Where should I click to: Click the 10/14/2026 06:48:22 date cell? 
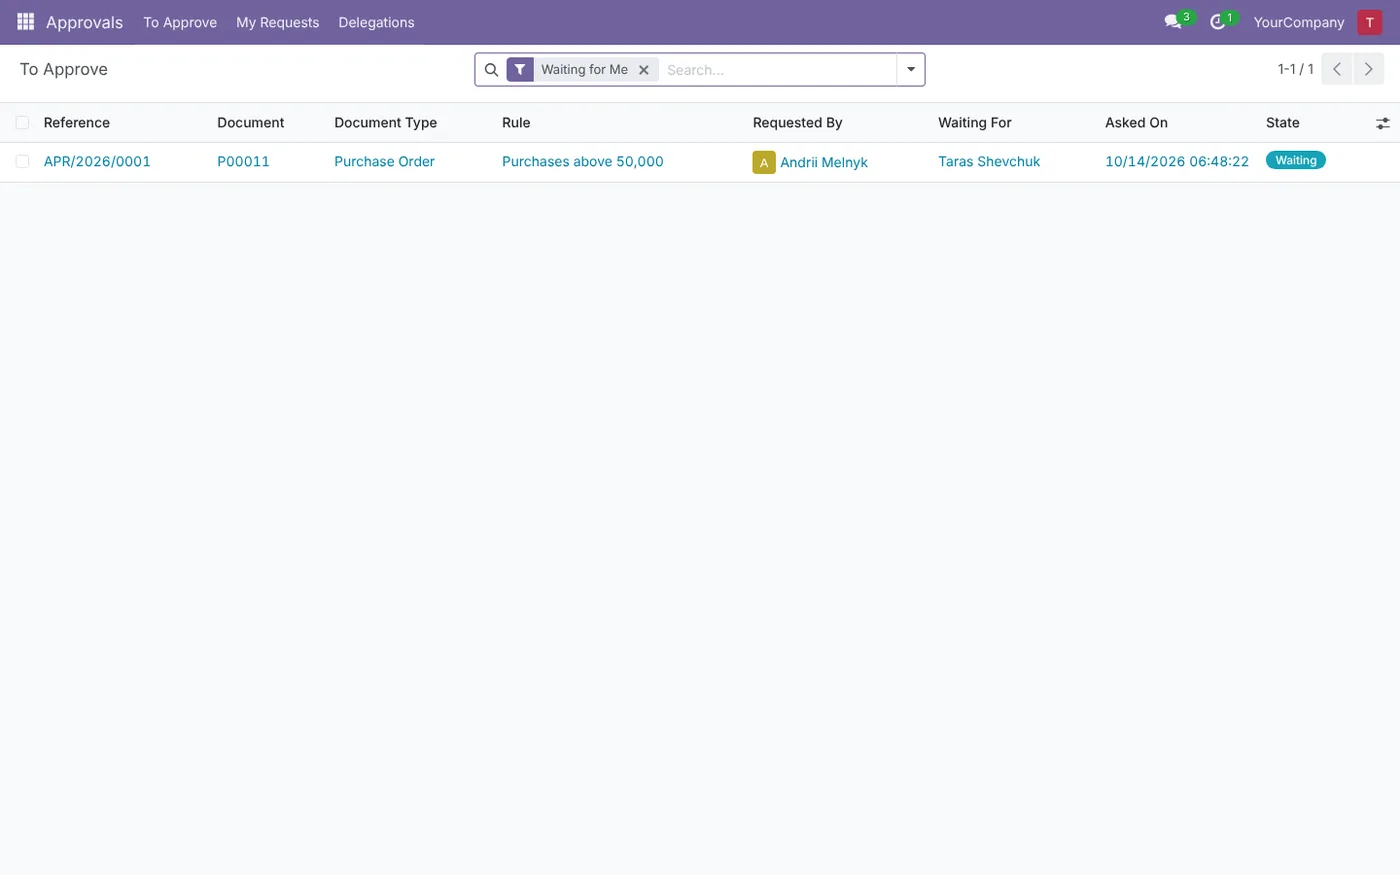coord(1177,161)
